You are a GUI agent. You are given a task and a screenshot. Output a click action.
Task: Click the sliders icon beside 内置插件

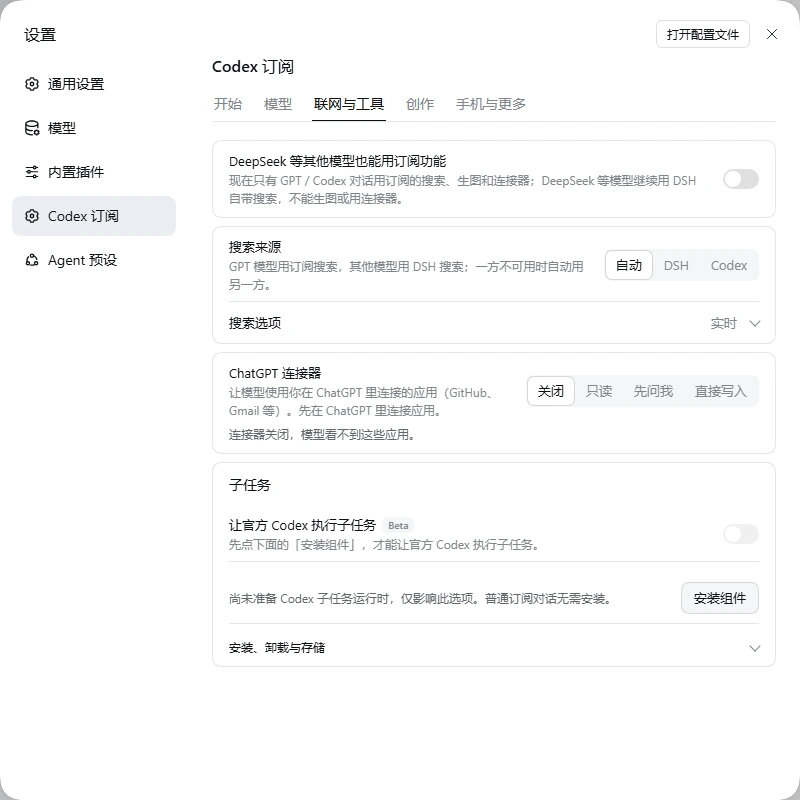[32, 172]
